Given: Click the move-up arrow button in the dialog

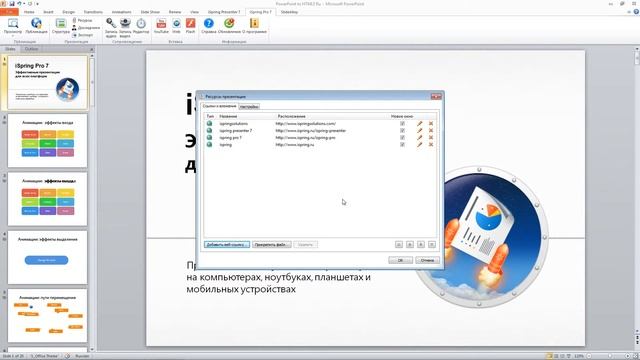Looking at the screenshot, I should 410,244.
